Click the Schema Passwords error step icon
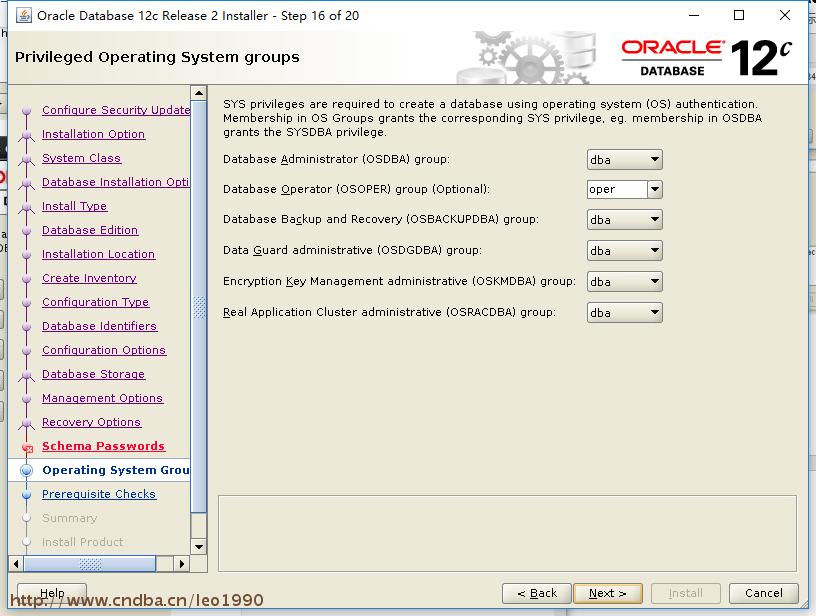 click(x=27, y=447)
